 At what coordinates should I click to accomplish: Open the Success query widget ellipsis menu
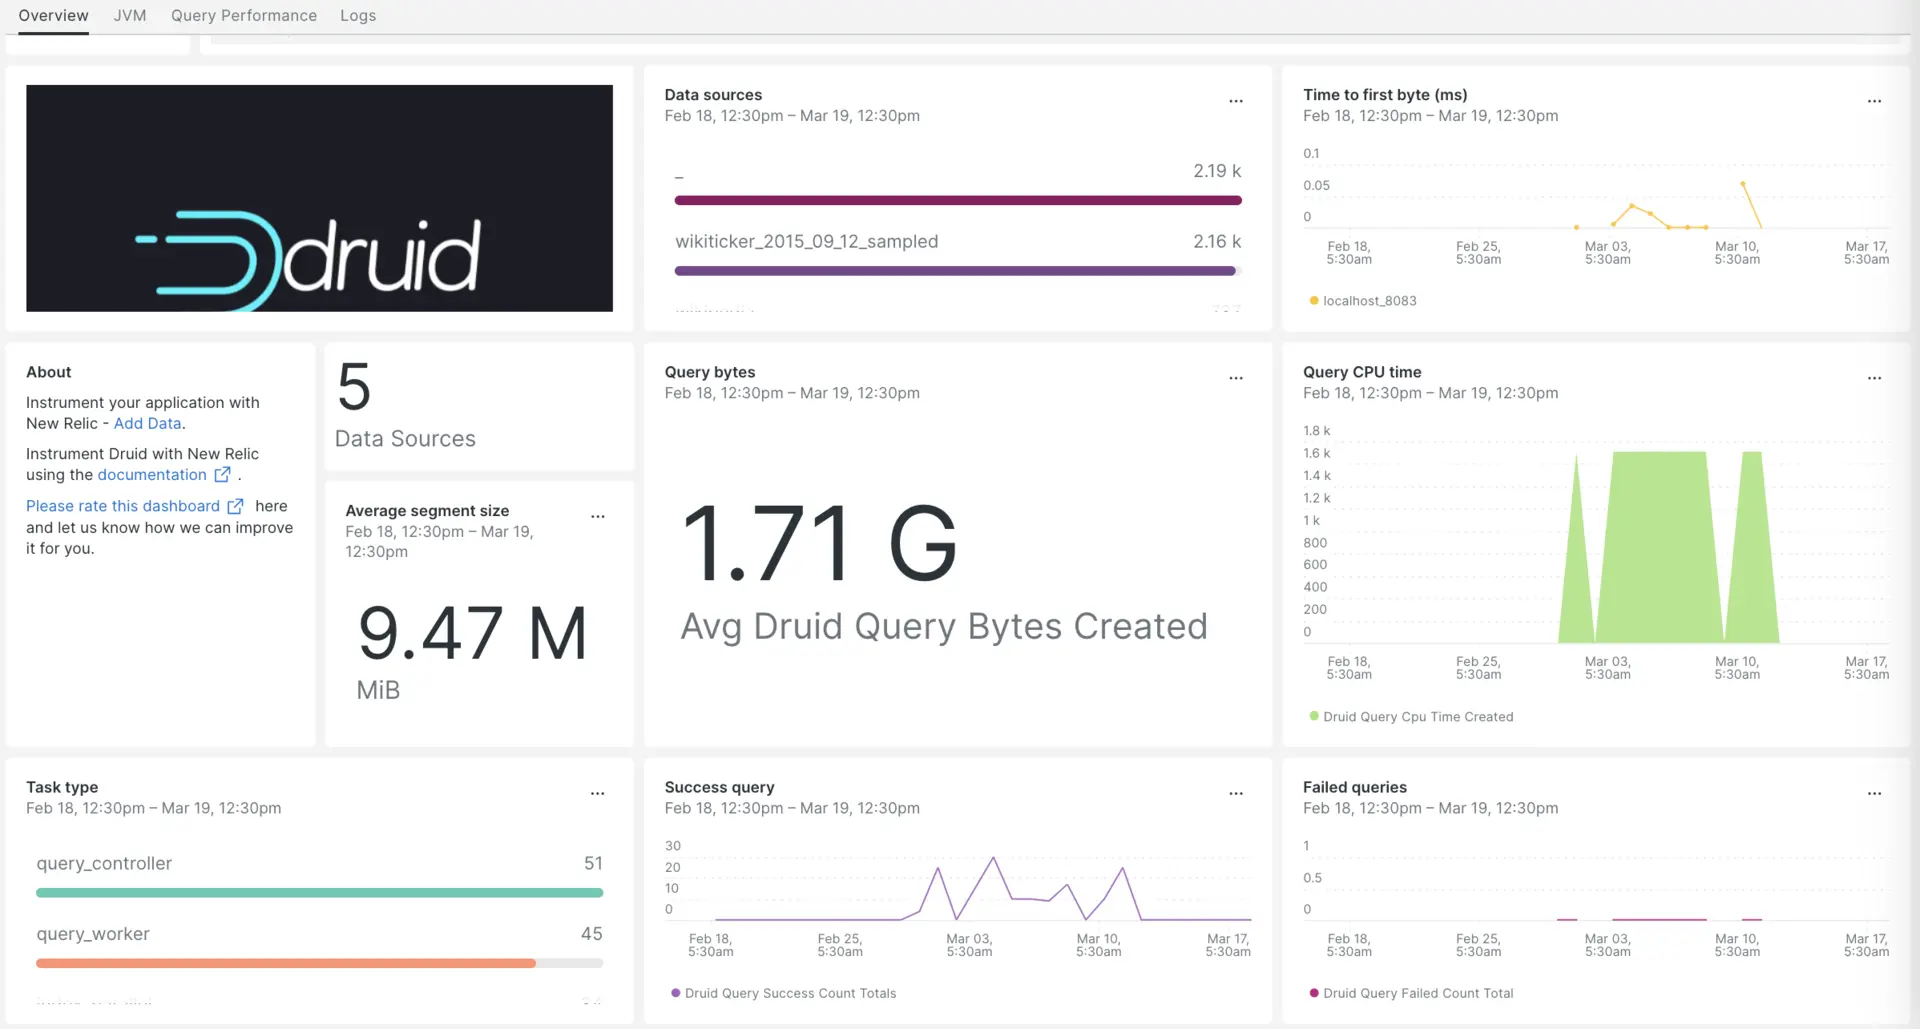1235,794
